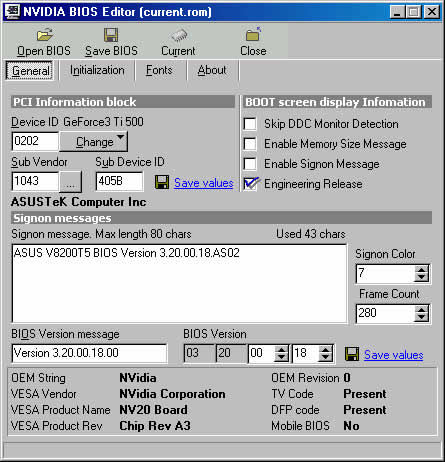Click the disabled BIOS Version 03 field
This screenshot has height=462, width=445.
[x=199, y=354]
